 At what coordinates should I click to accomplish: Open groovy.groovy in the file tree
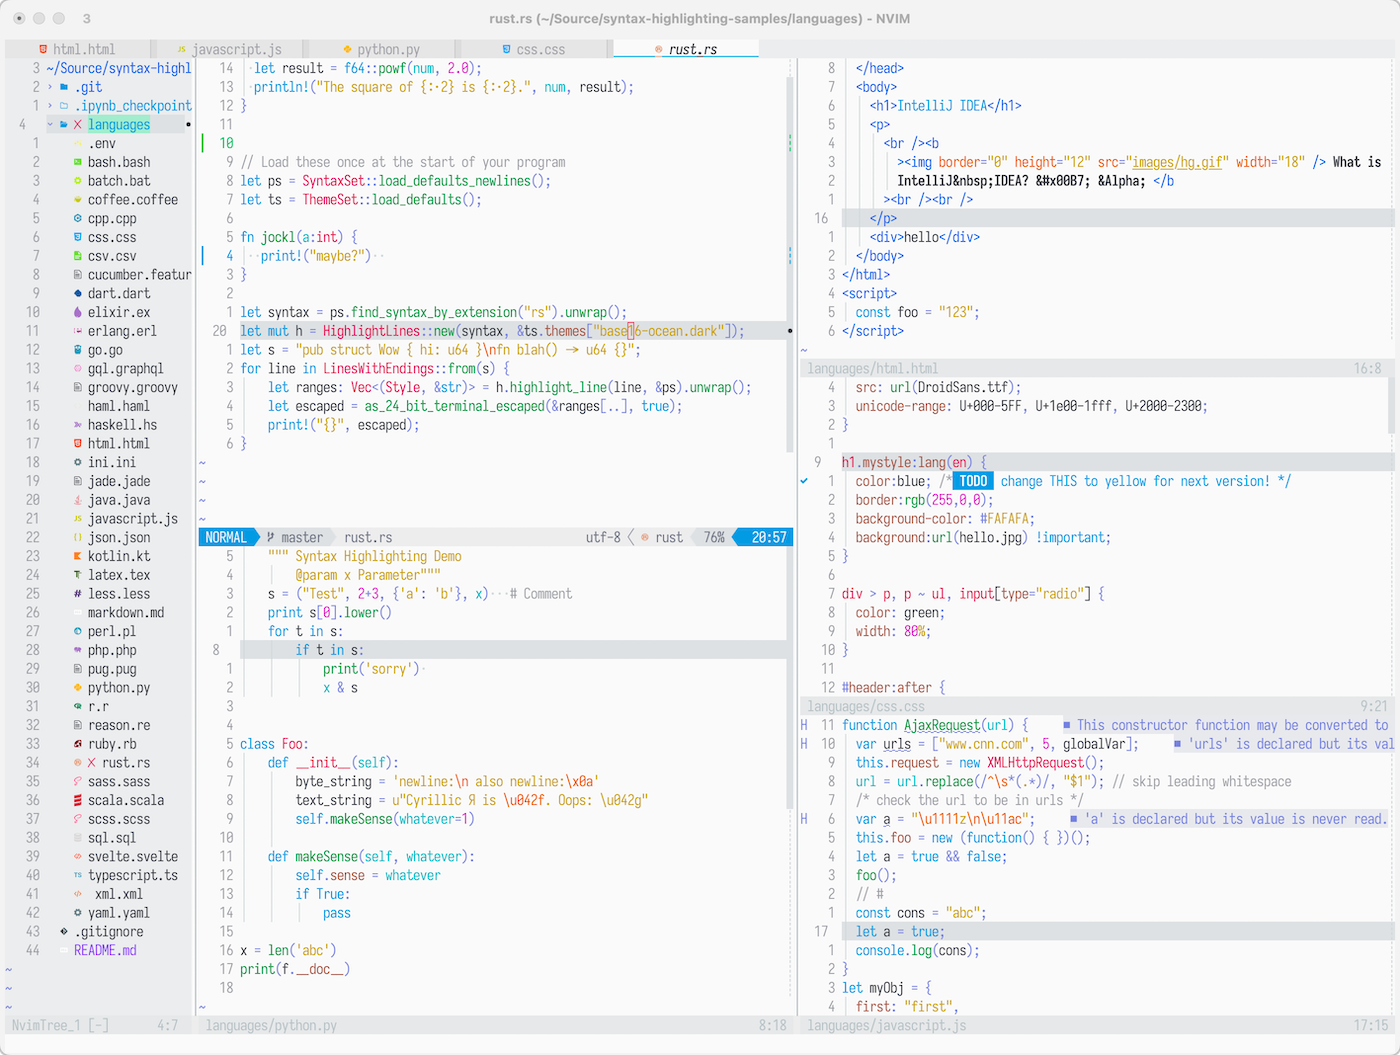click(x=132, y=388)
